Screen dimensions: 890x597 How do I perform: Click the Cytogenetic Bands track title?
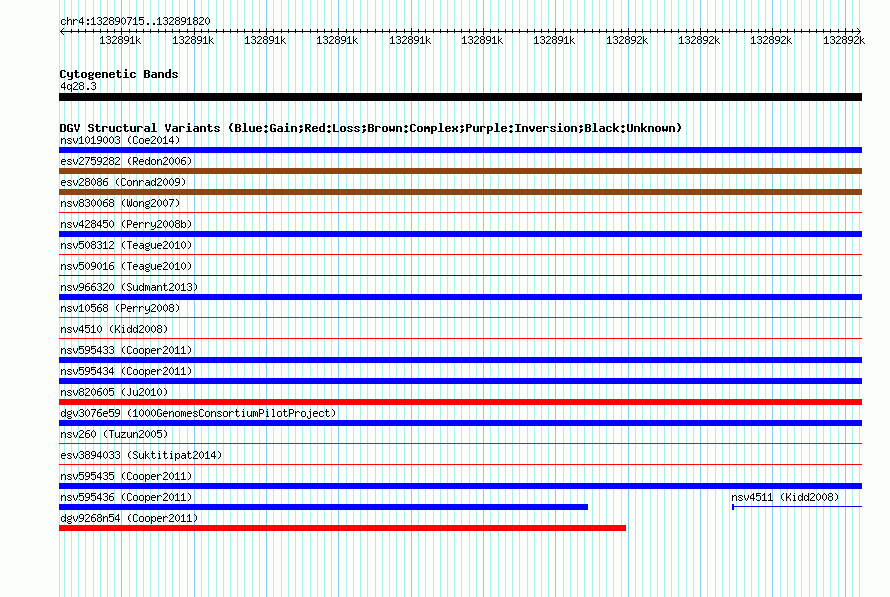(x=119, y=74)
